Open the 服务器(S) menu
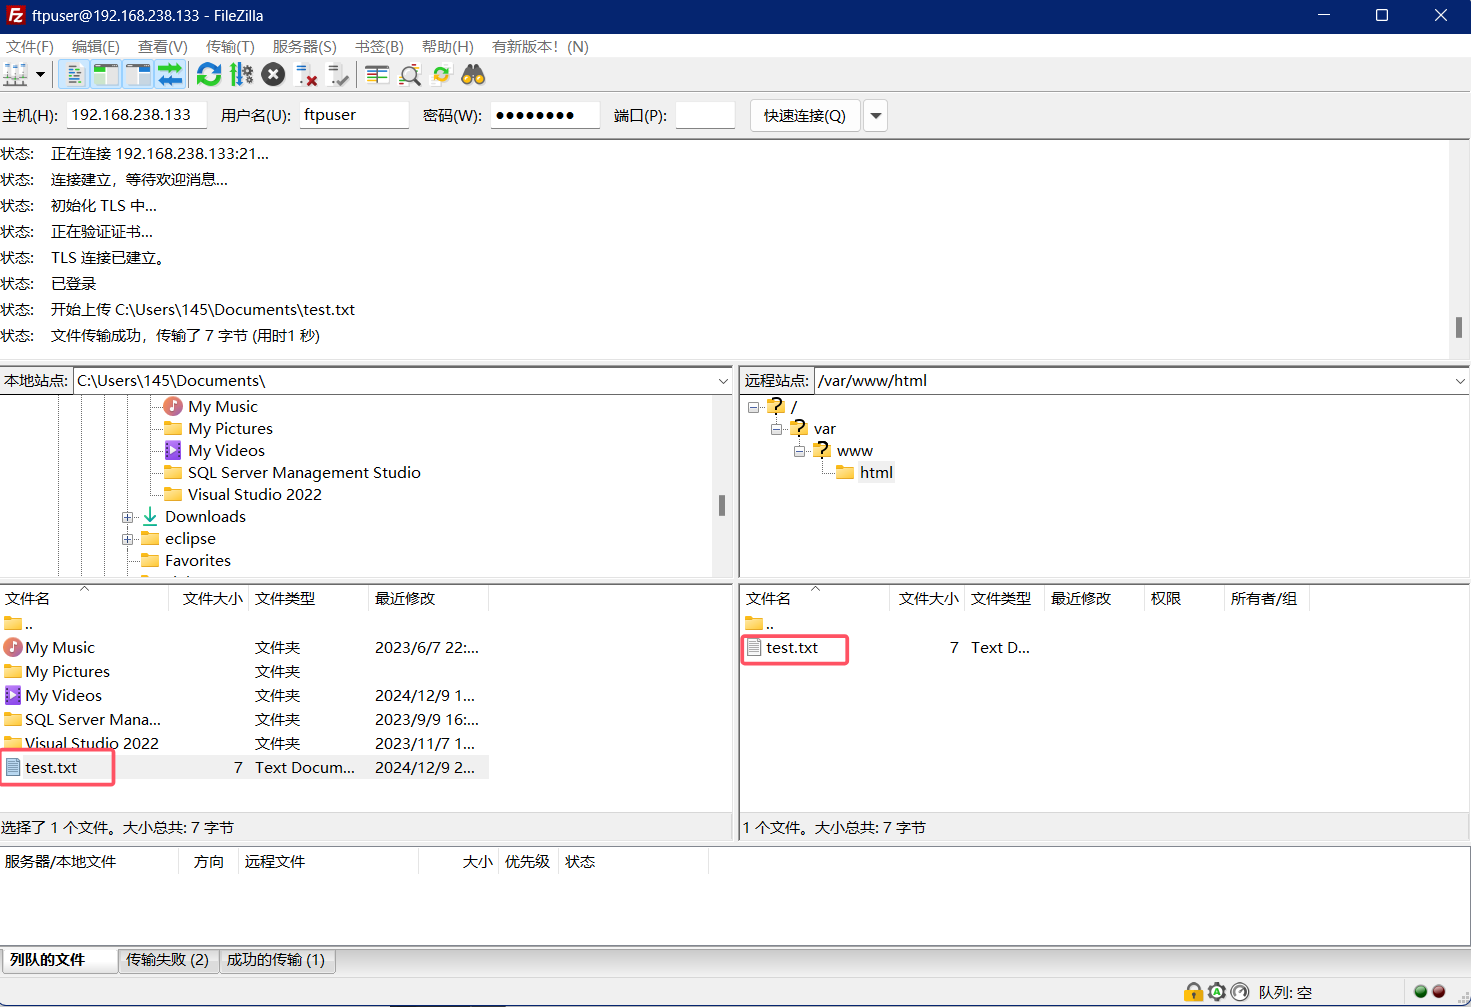This screenshot has width=1471, height=1007. pos(304,47)
